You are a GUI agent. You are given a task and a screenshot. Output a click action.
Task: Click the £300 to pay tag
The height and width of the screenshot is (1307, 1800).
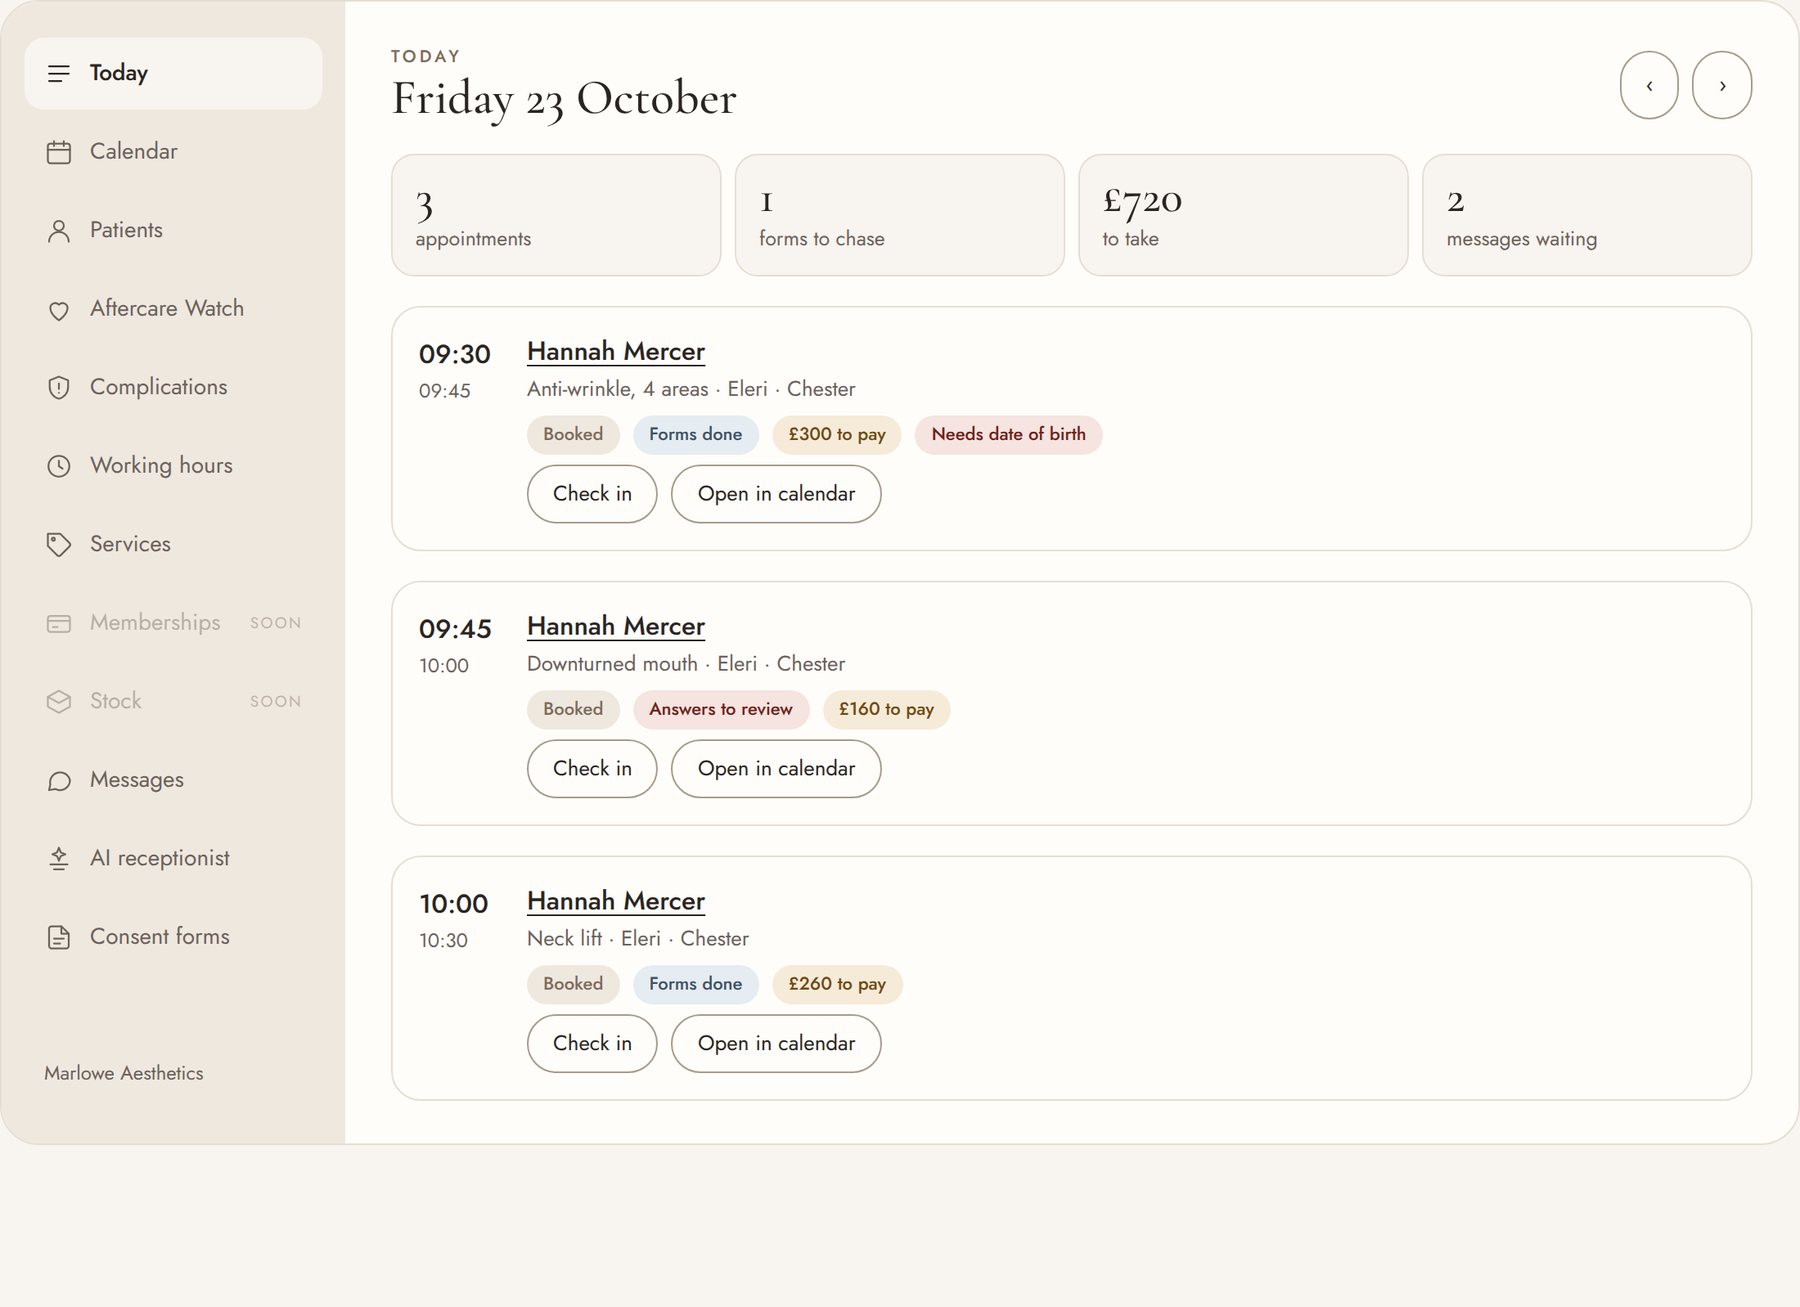click(x=837, y=435)
